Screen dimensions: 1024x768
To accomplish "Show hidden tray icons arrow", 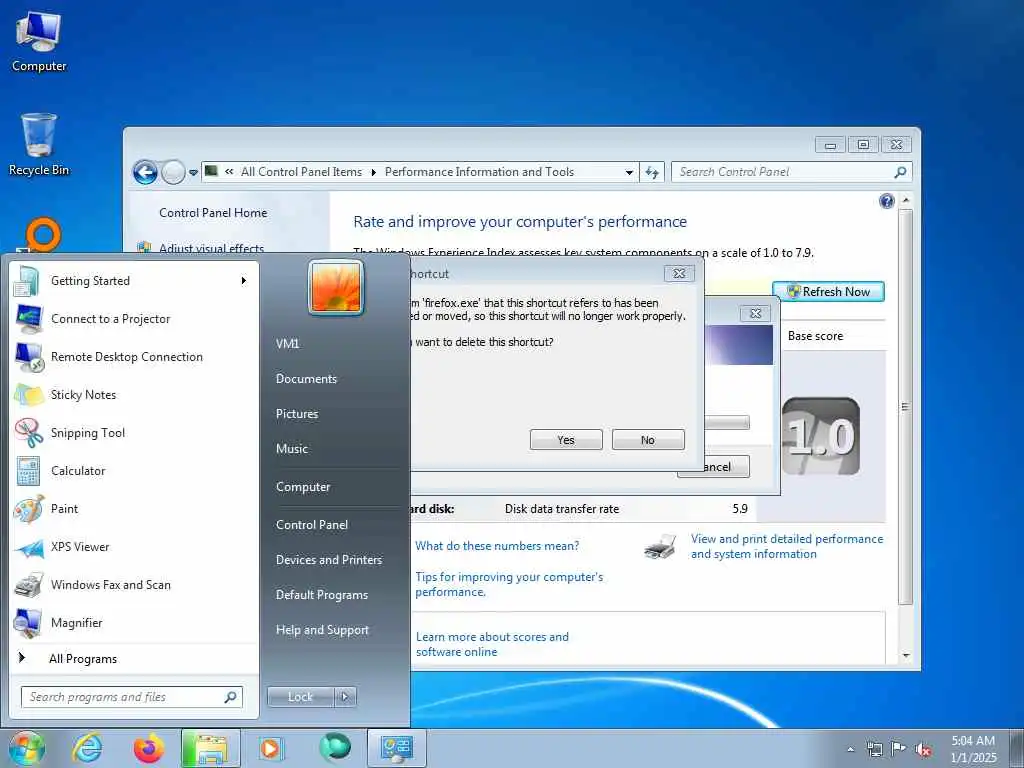I will pyautogui.click(x=850, y=750).
